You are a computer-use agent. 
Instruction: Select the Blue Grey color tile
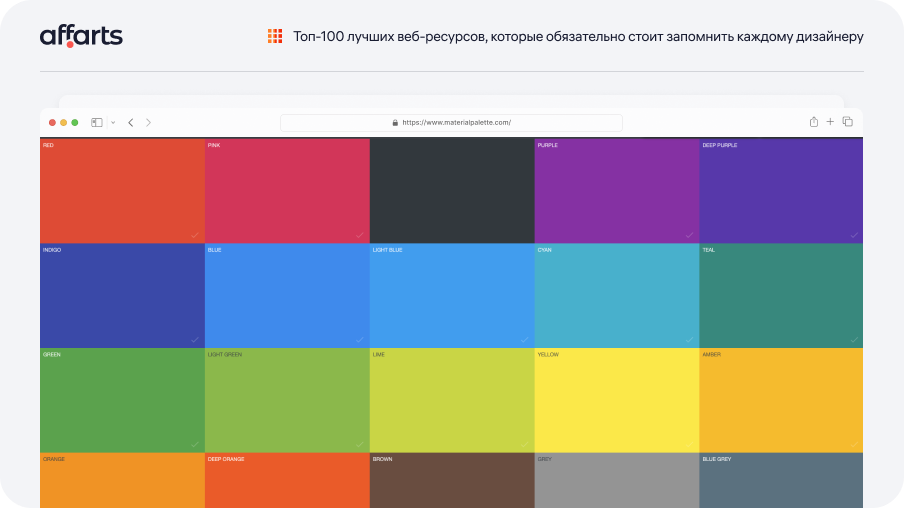coord(781,480)
